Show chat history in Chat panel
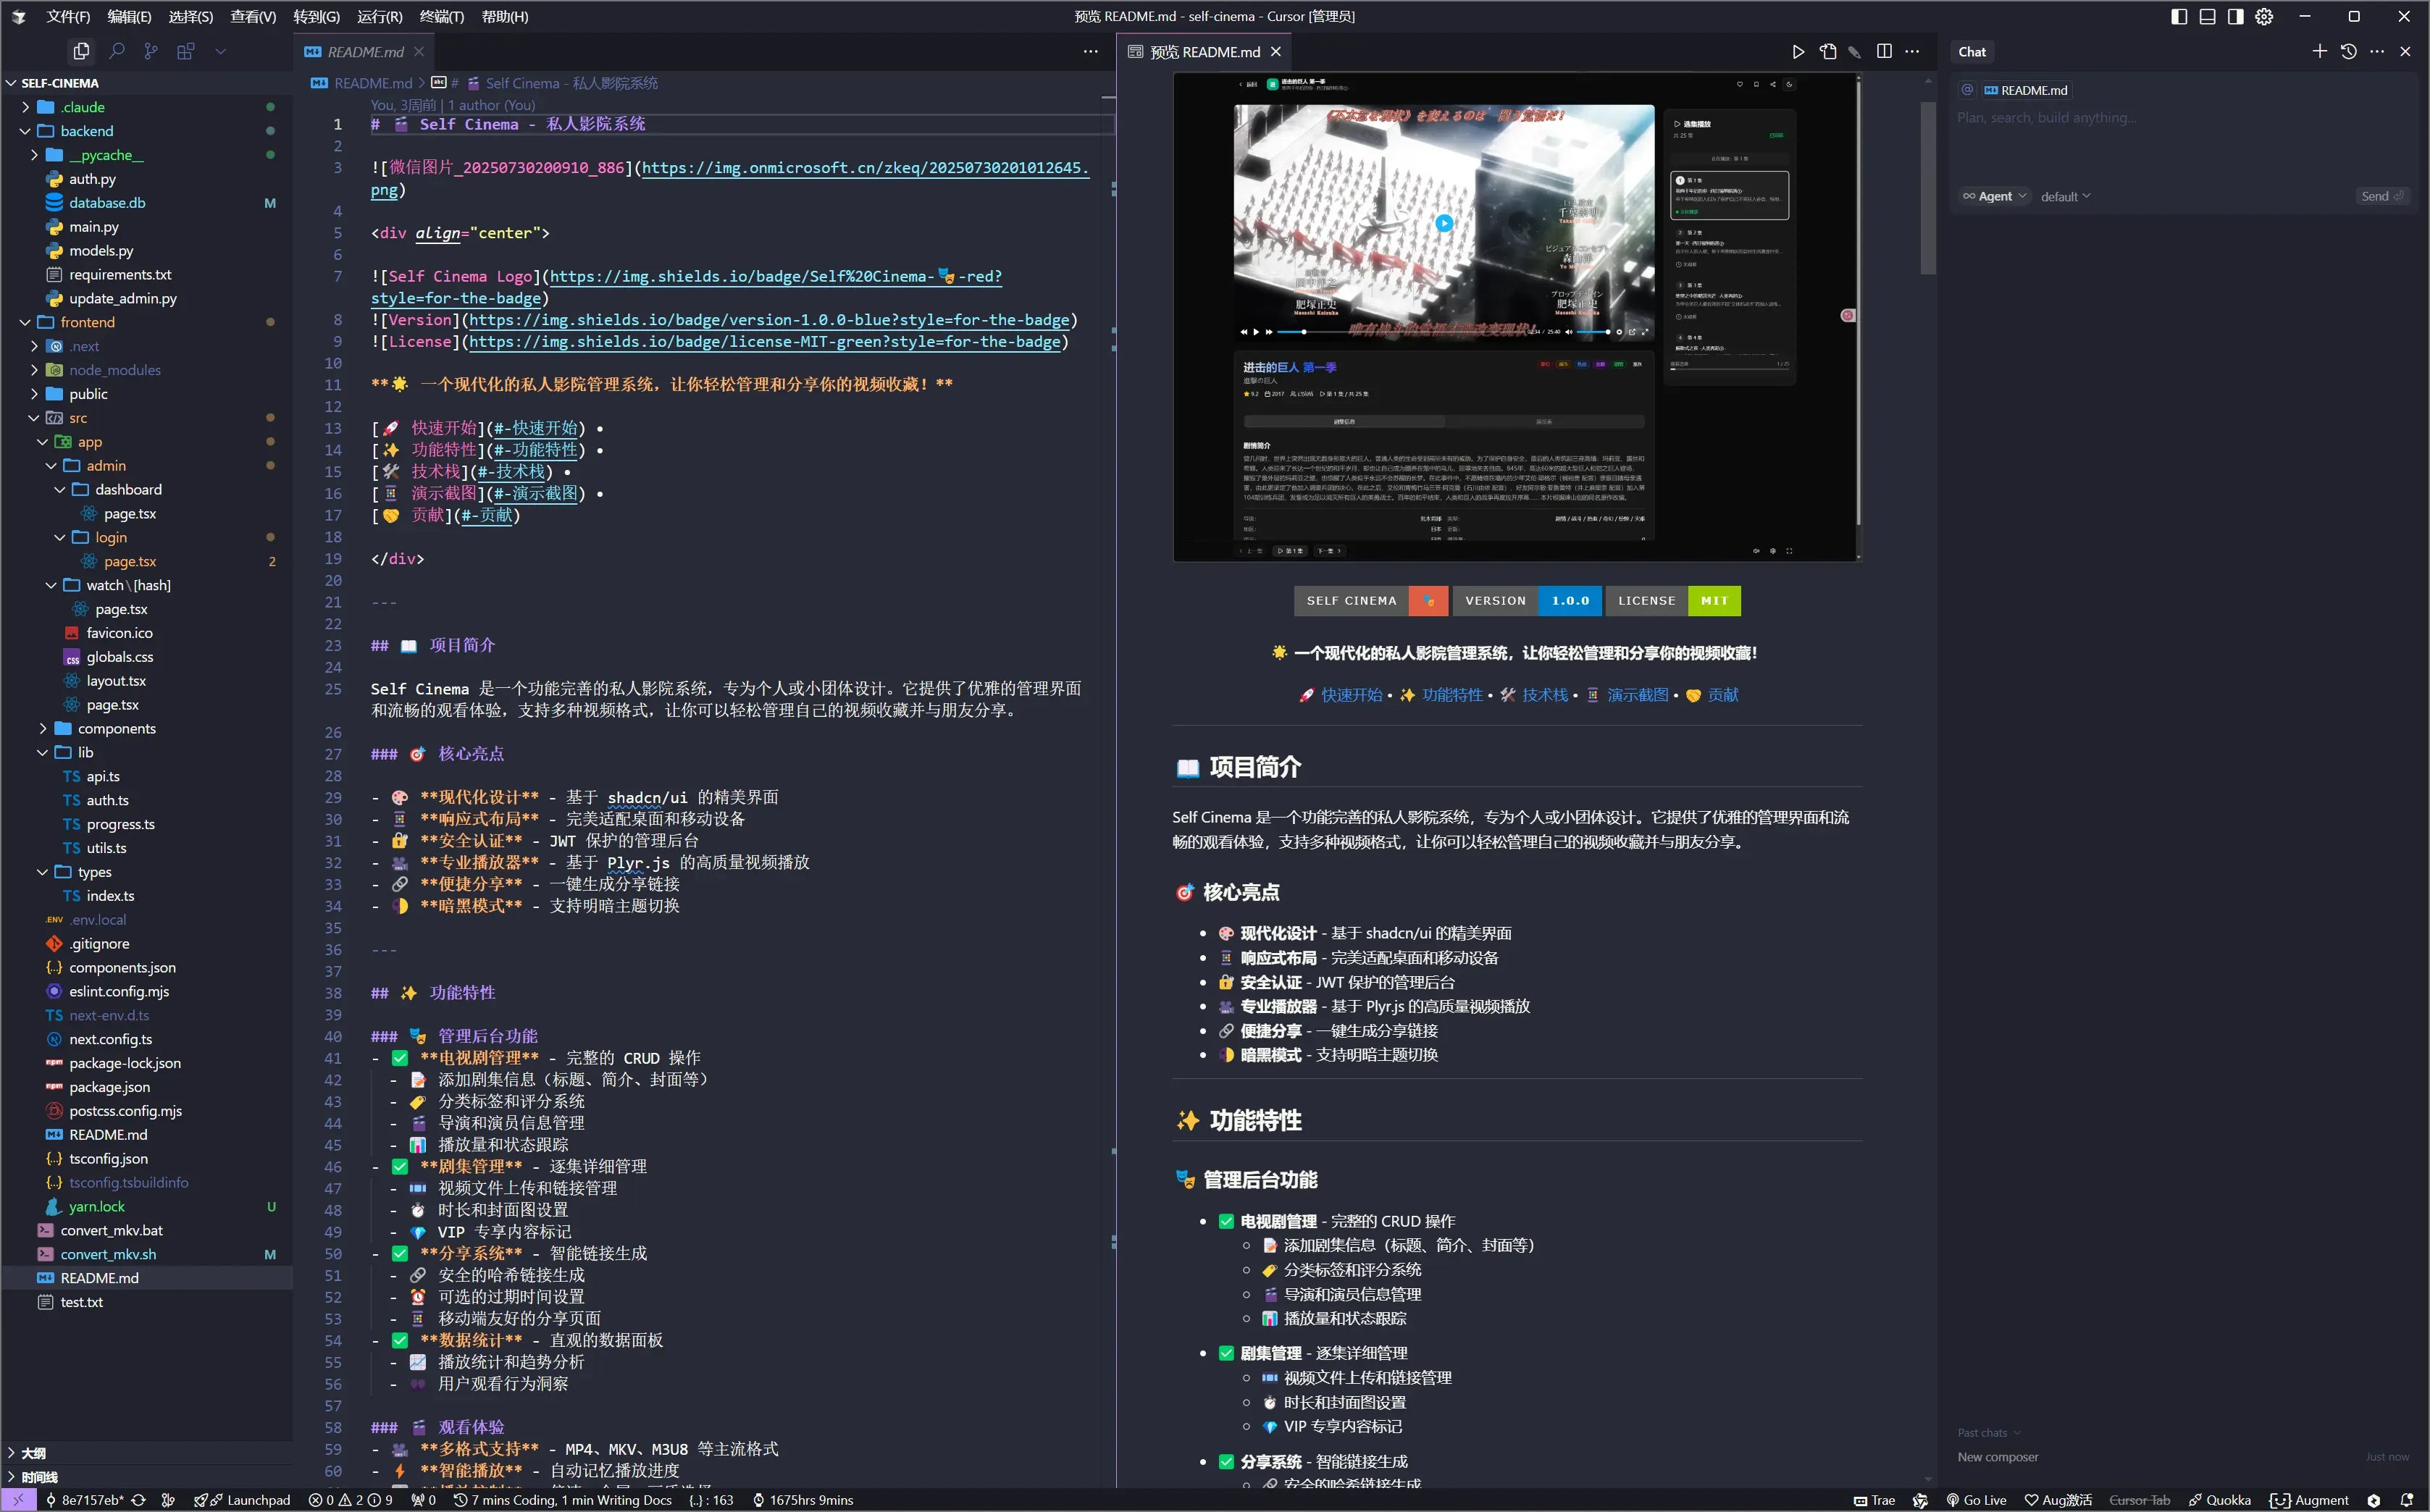 (2348, 51)
